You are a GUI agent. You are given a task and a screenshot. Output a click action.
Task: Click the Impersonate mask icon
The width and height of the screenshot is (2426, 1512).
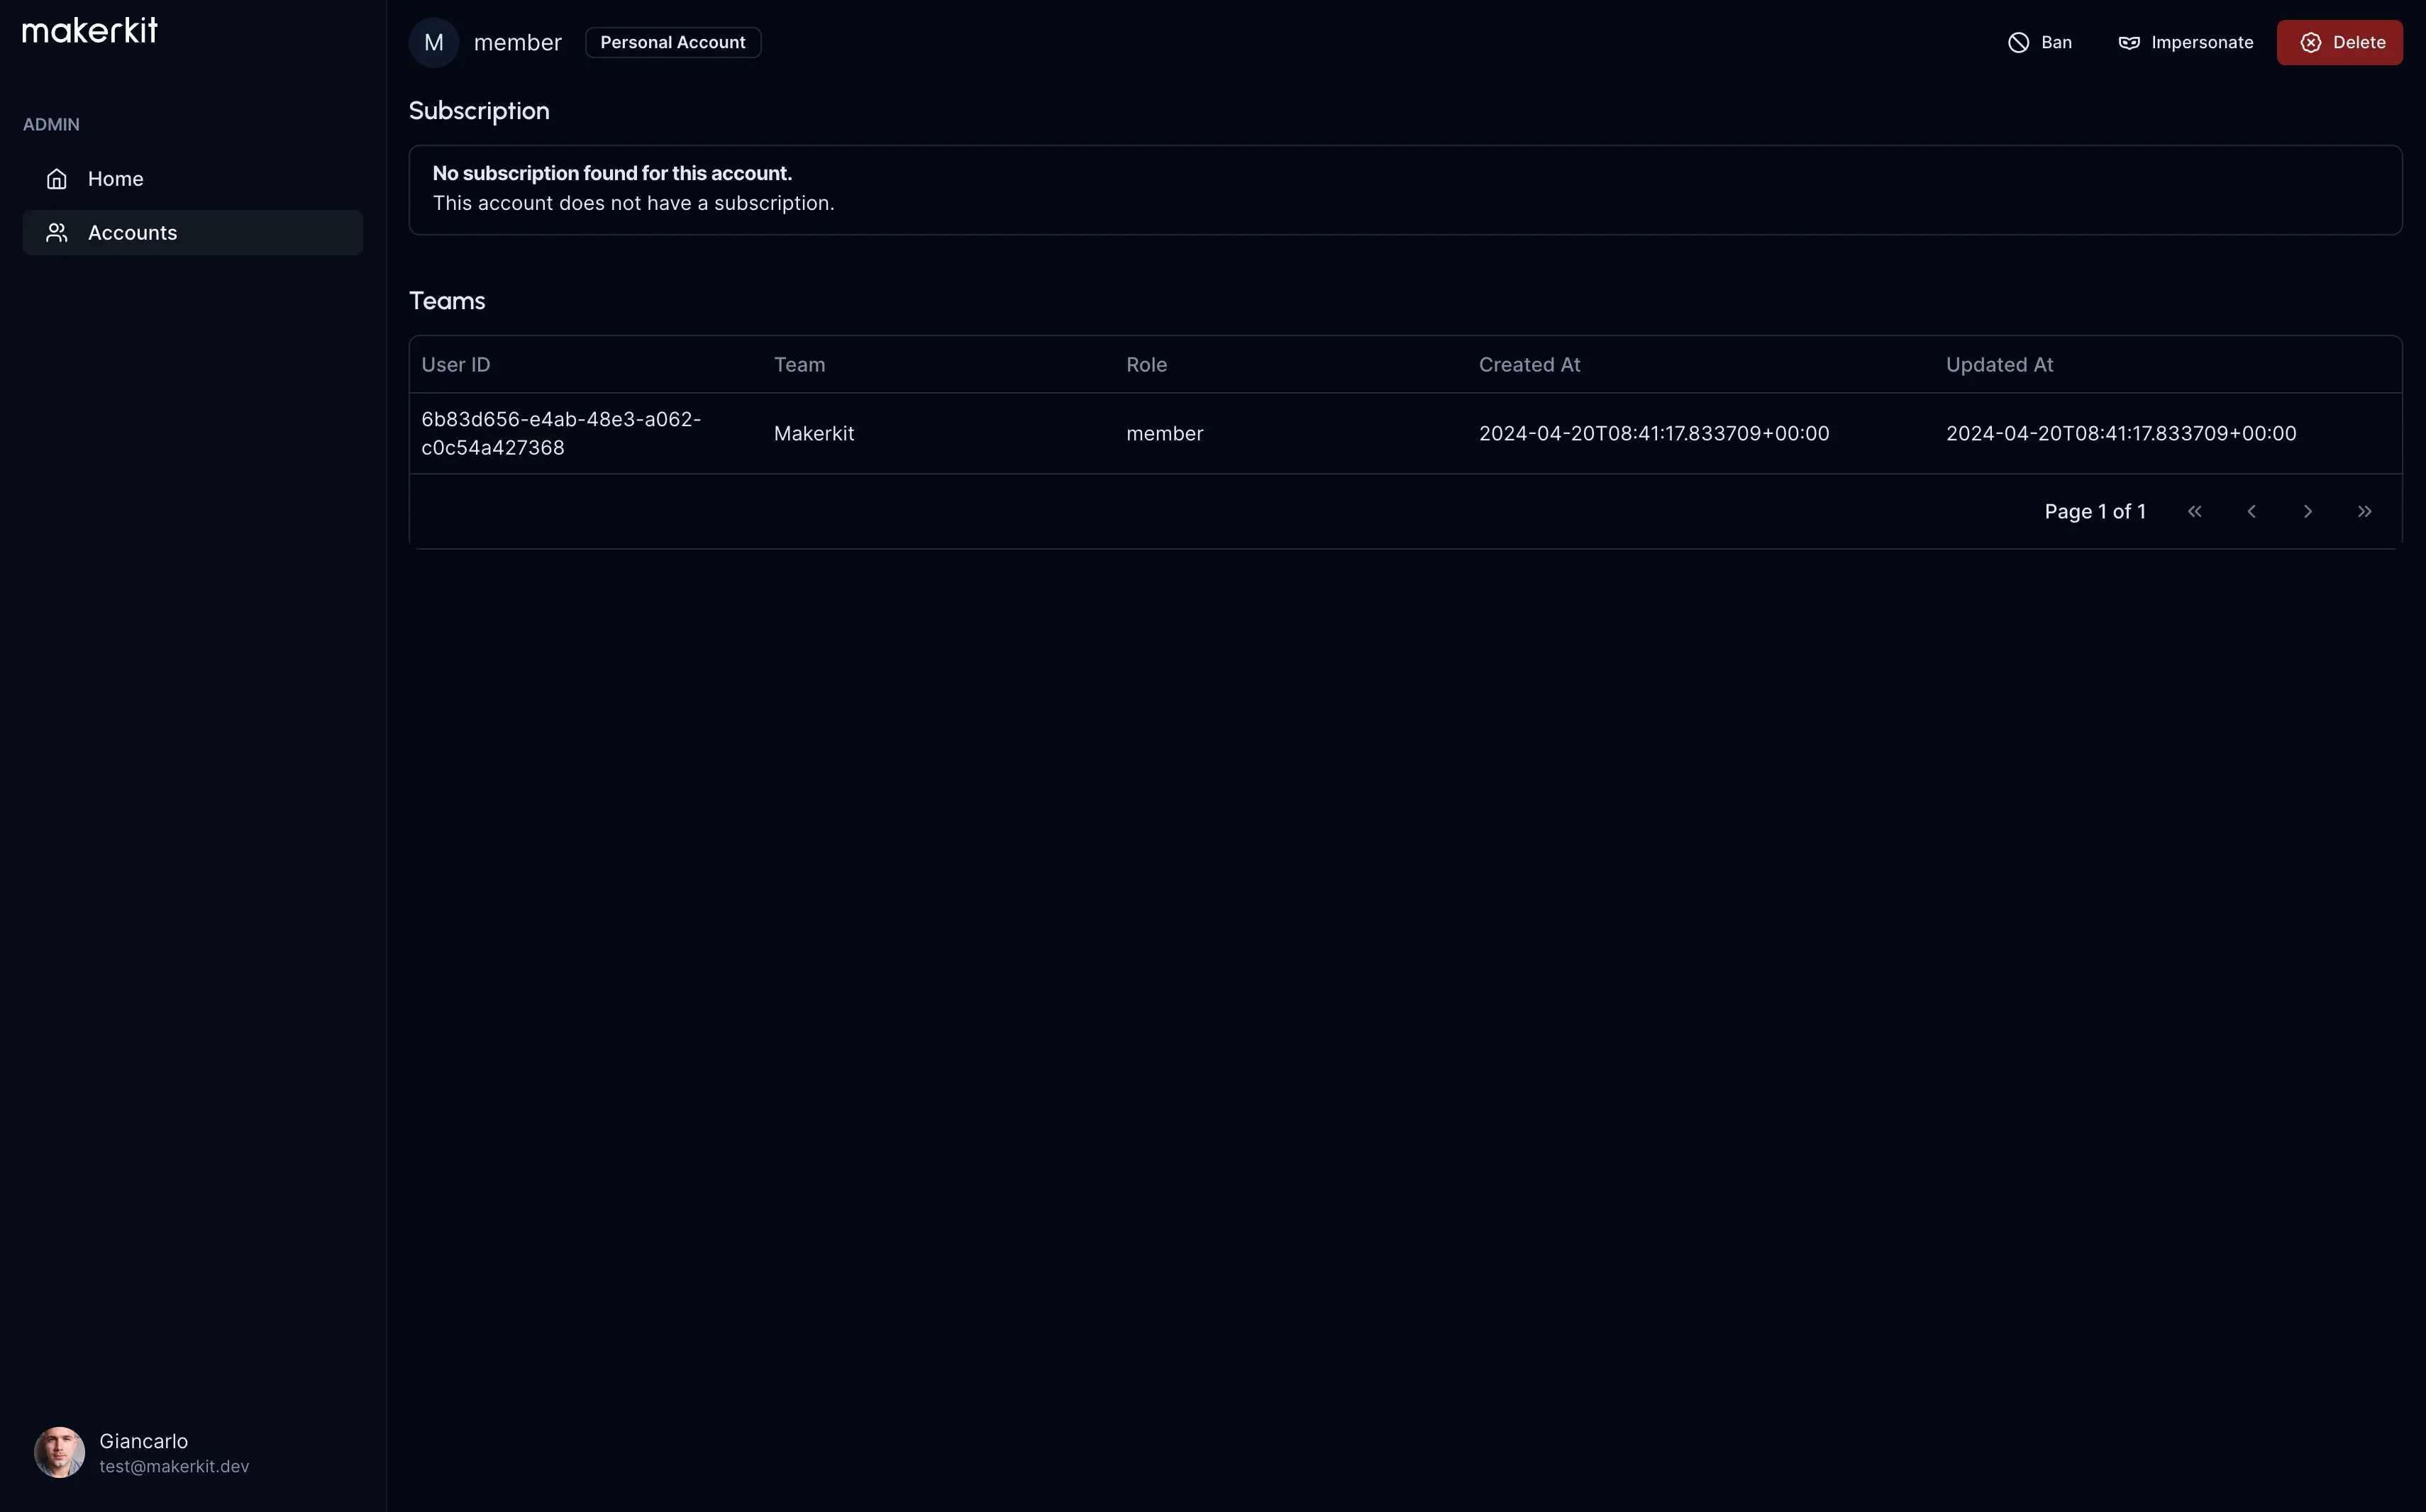tap(2129, 43)
